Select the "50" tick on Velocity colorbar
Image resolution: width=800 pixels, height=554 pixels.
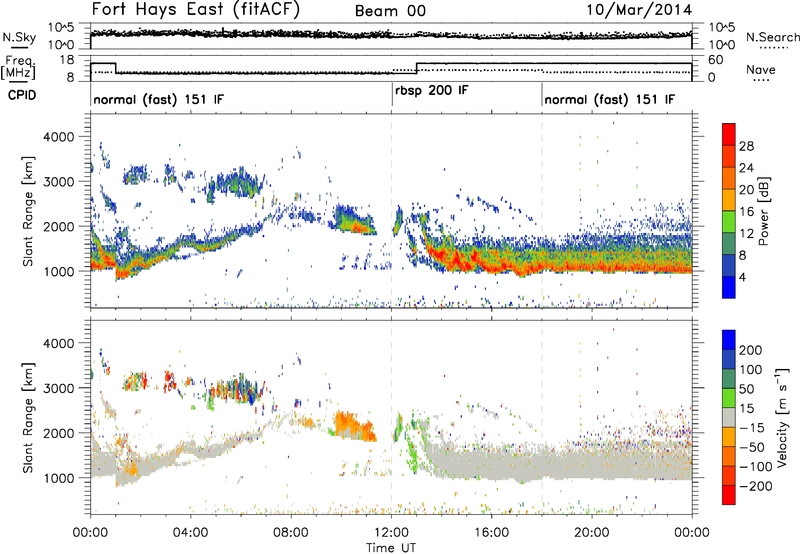(x=746, y=389)
